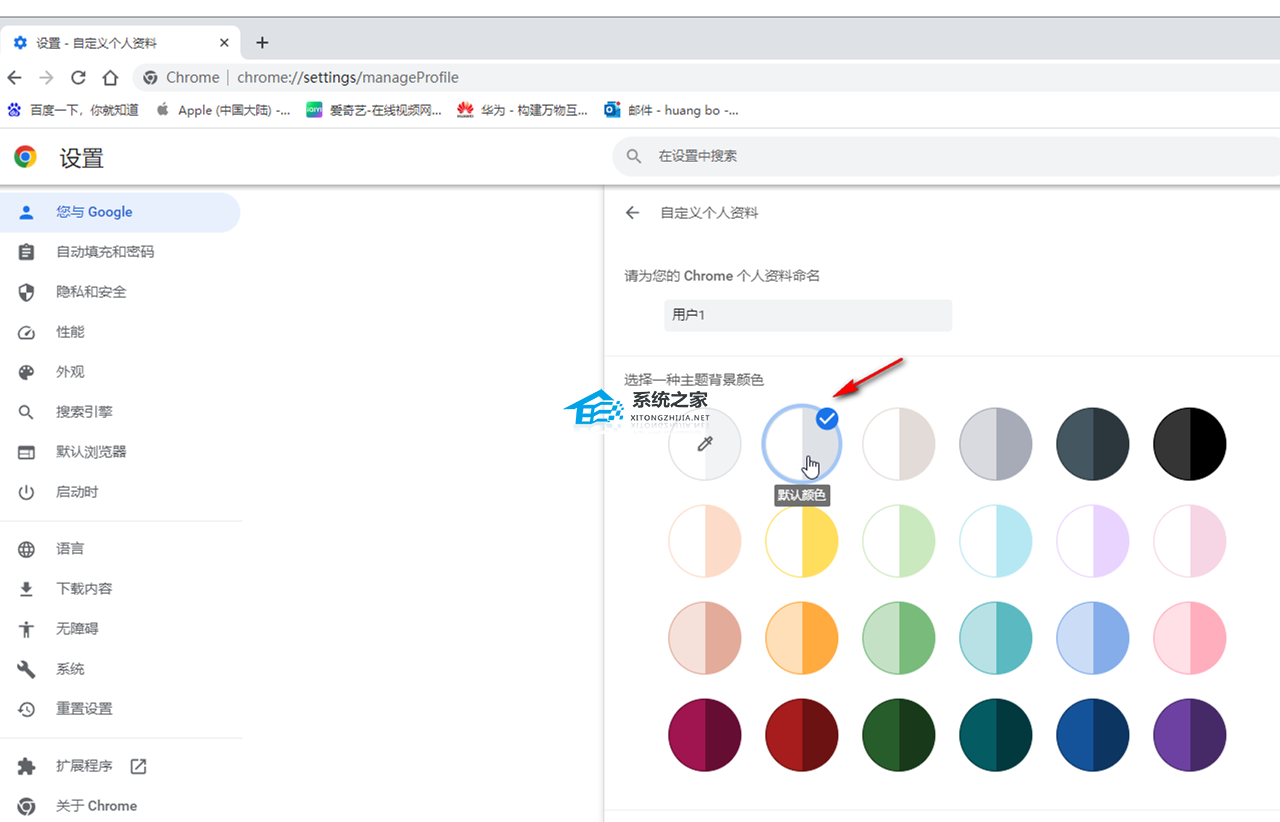Image resolution: width=1280 pixels, height=822 pixels.
Task: Open 重置设置 via the reset icon
Action: pyautogui.click(x=26, y=709)
